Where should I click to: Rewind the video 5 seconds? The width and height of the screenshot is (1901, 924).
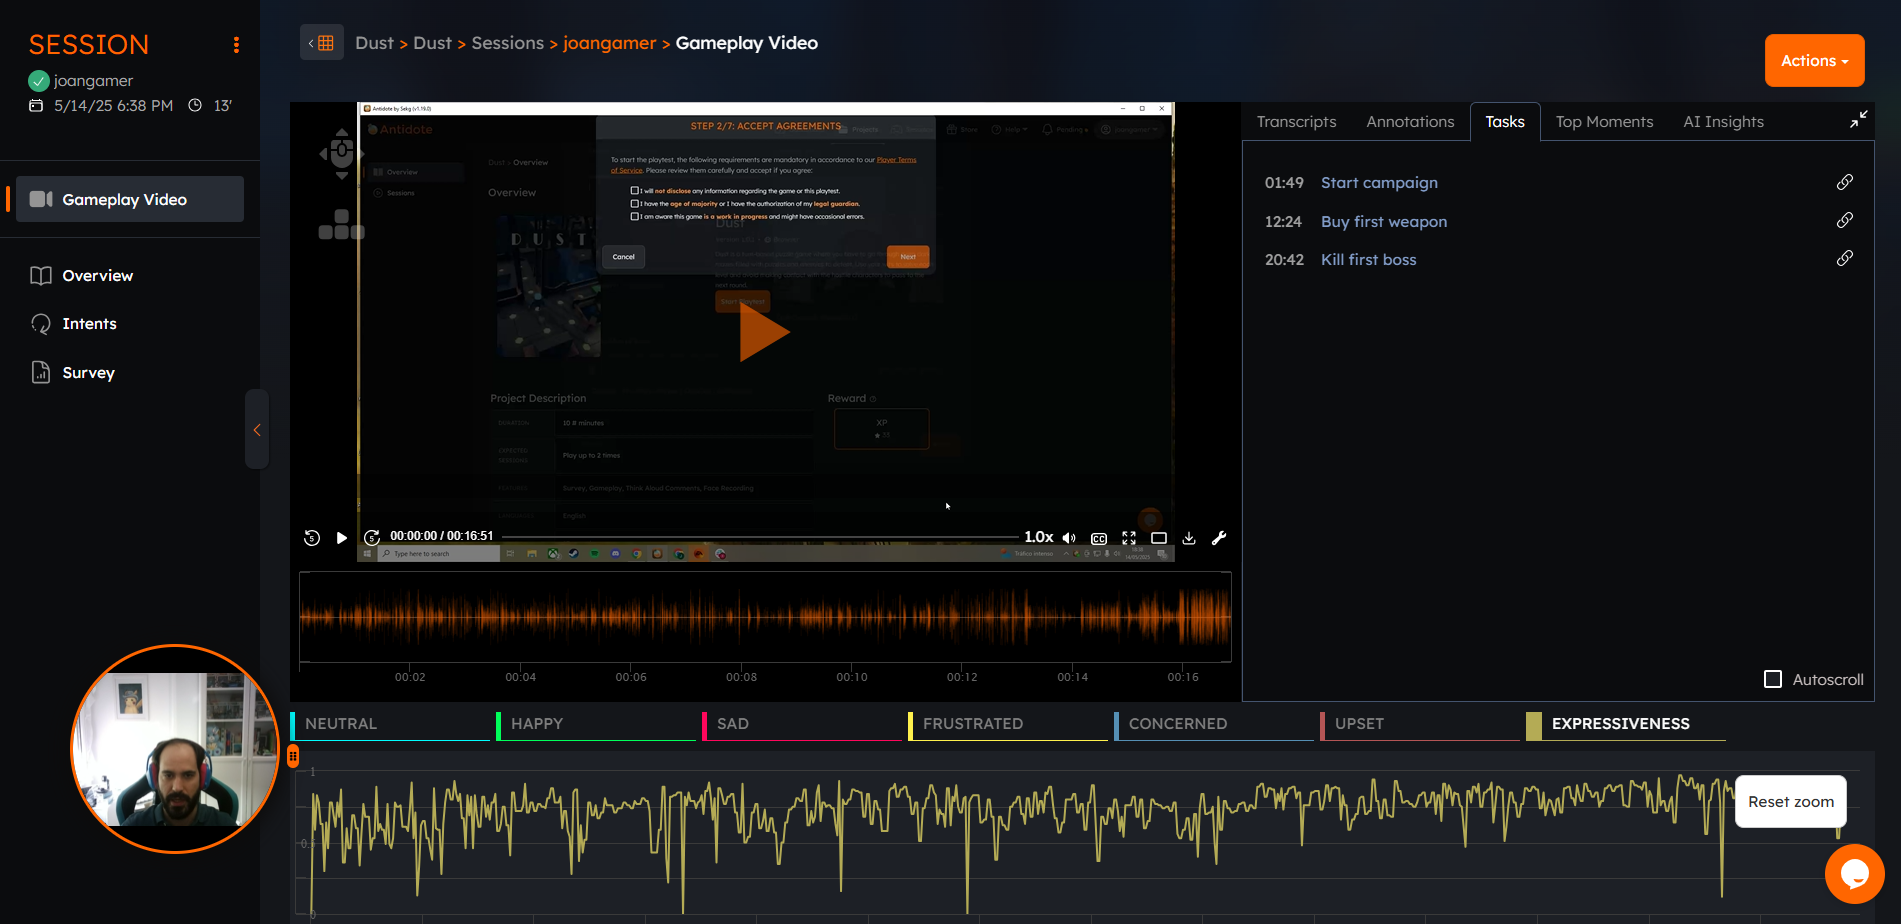[x=312, y=538]
